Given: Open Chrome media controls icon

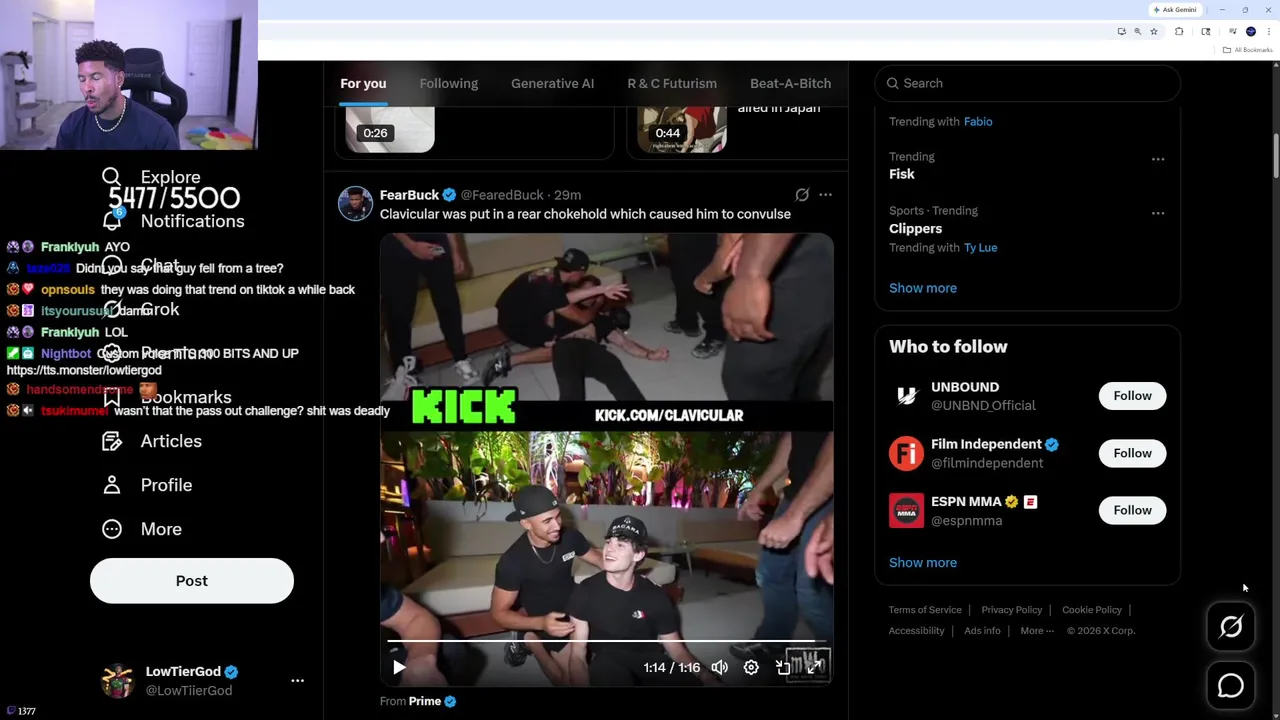Looking at the screenshot, I should coord(1233,31).
